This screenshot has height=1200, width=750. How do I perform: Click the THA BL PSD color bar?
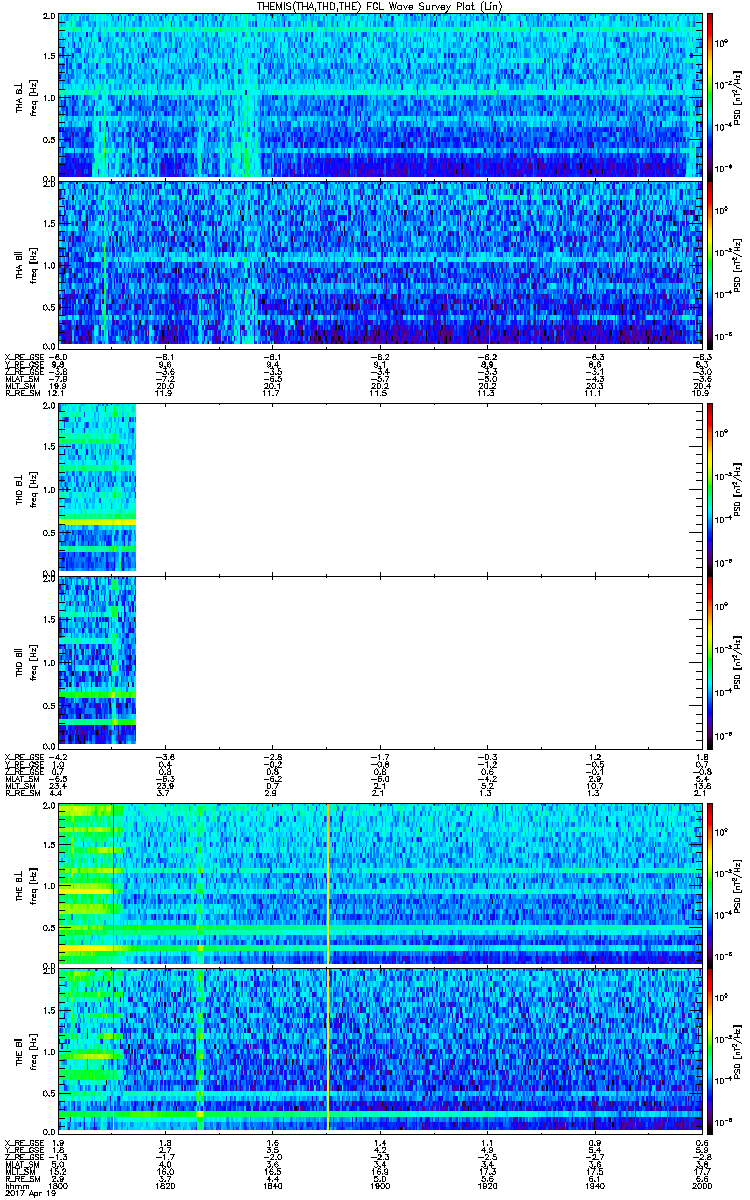[x=710, y=96]
